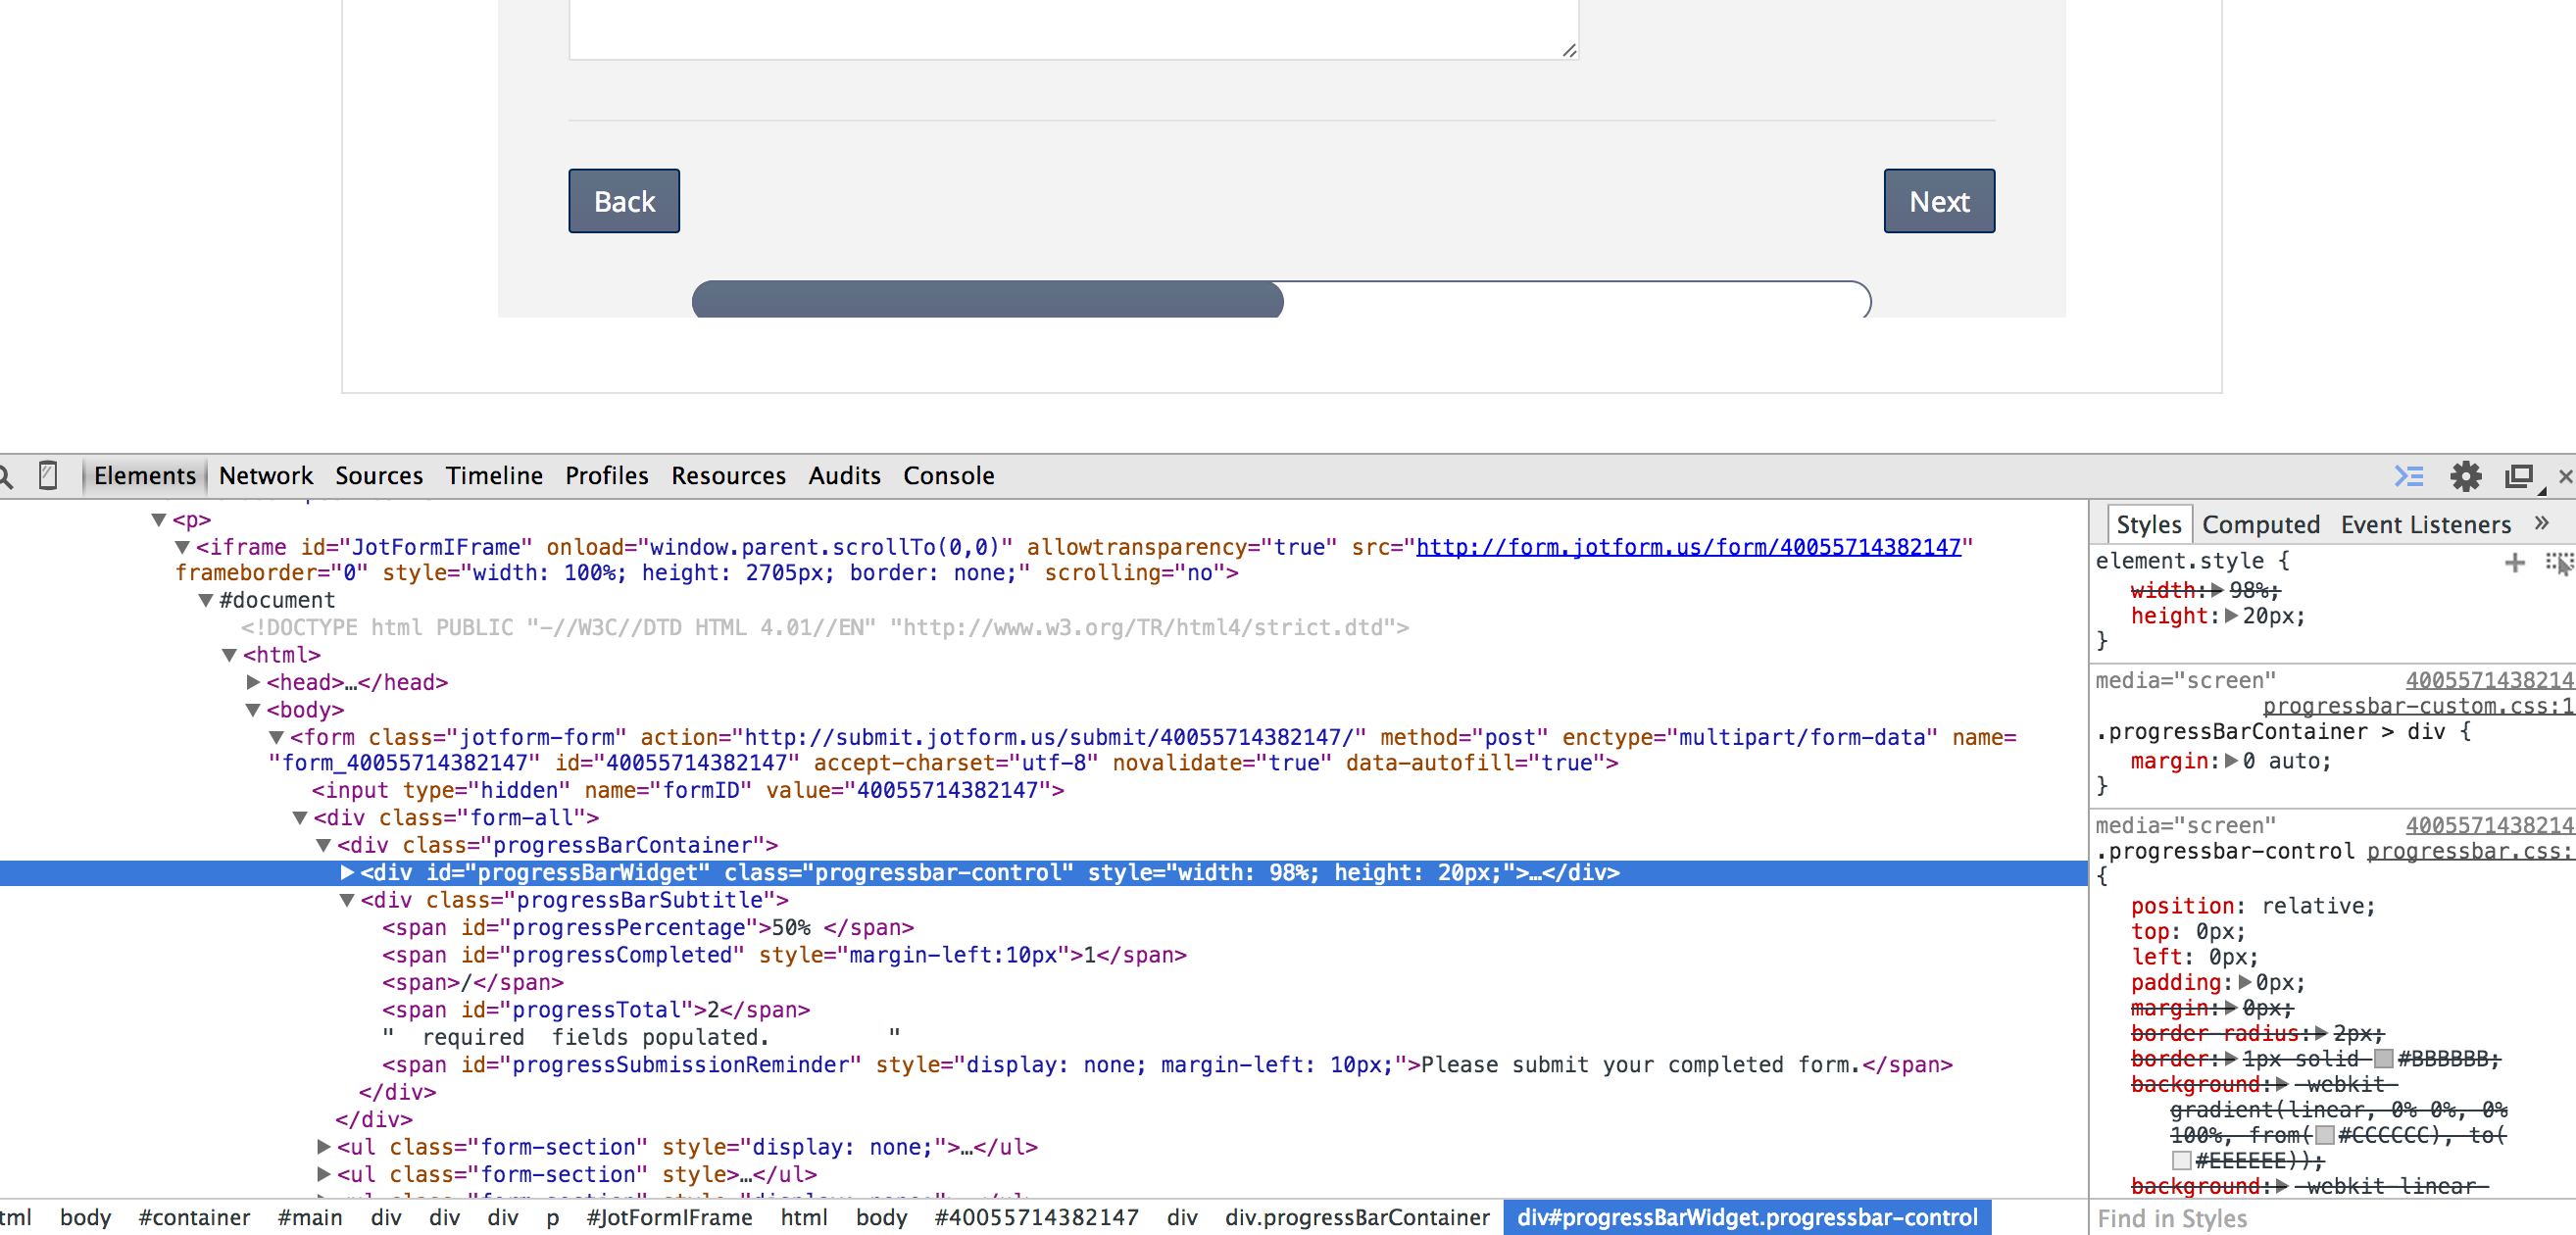Screen dimensions: 2576x1235
Task: Toggle device mode phone icon
Action: (x=47, y=475)
